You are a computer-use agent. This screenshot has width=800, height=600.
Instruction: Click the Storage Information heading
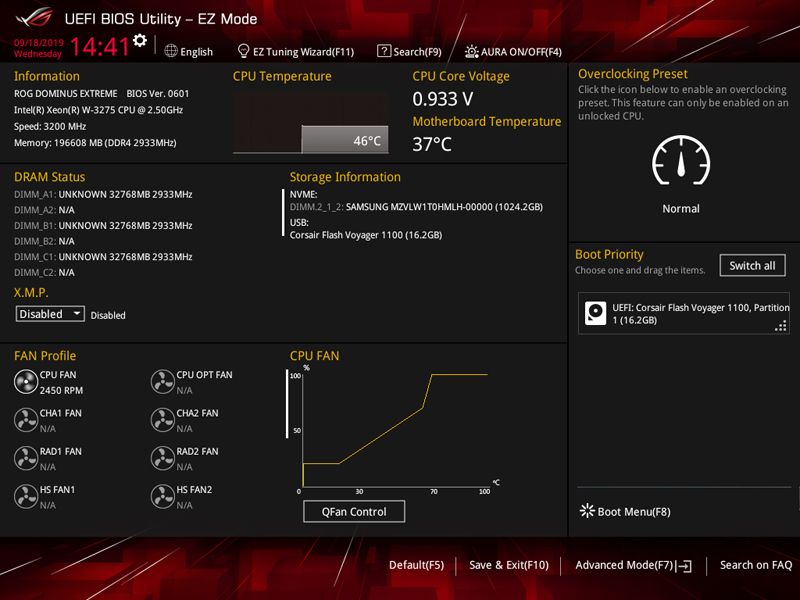click(345, 177)
